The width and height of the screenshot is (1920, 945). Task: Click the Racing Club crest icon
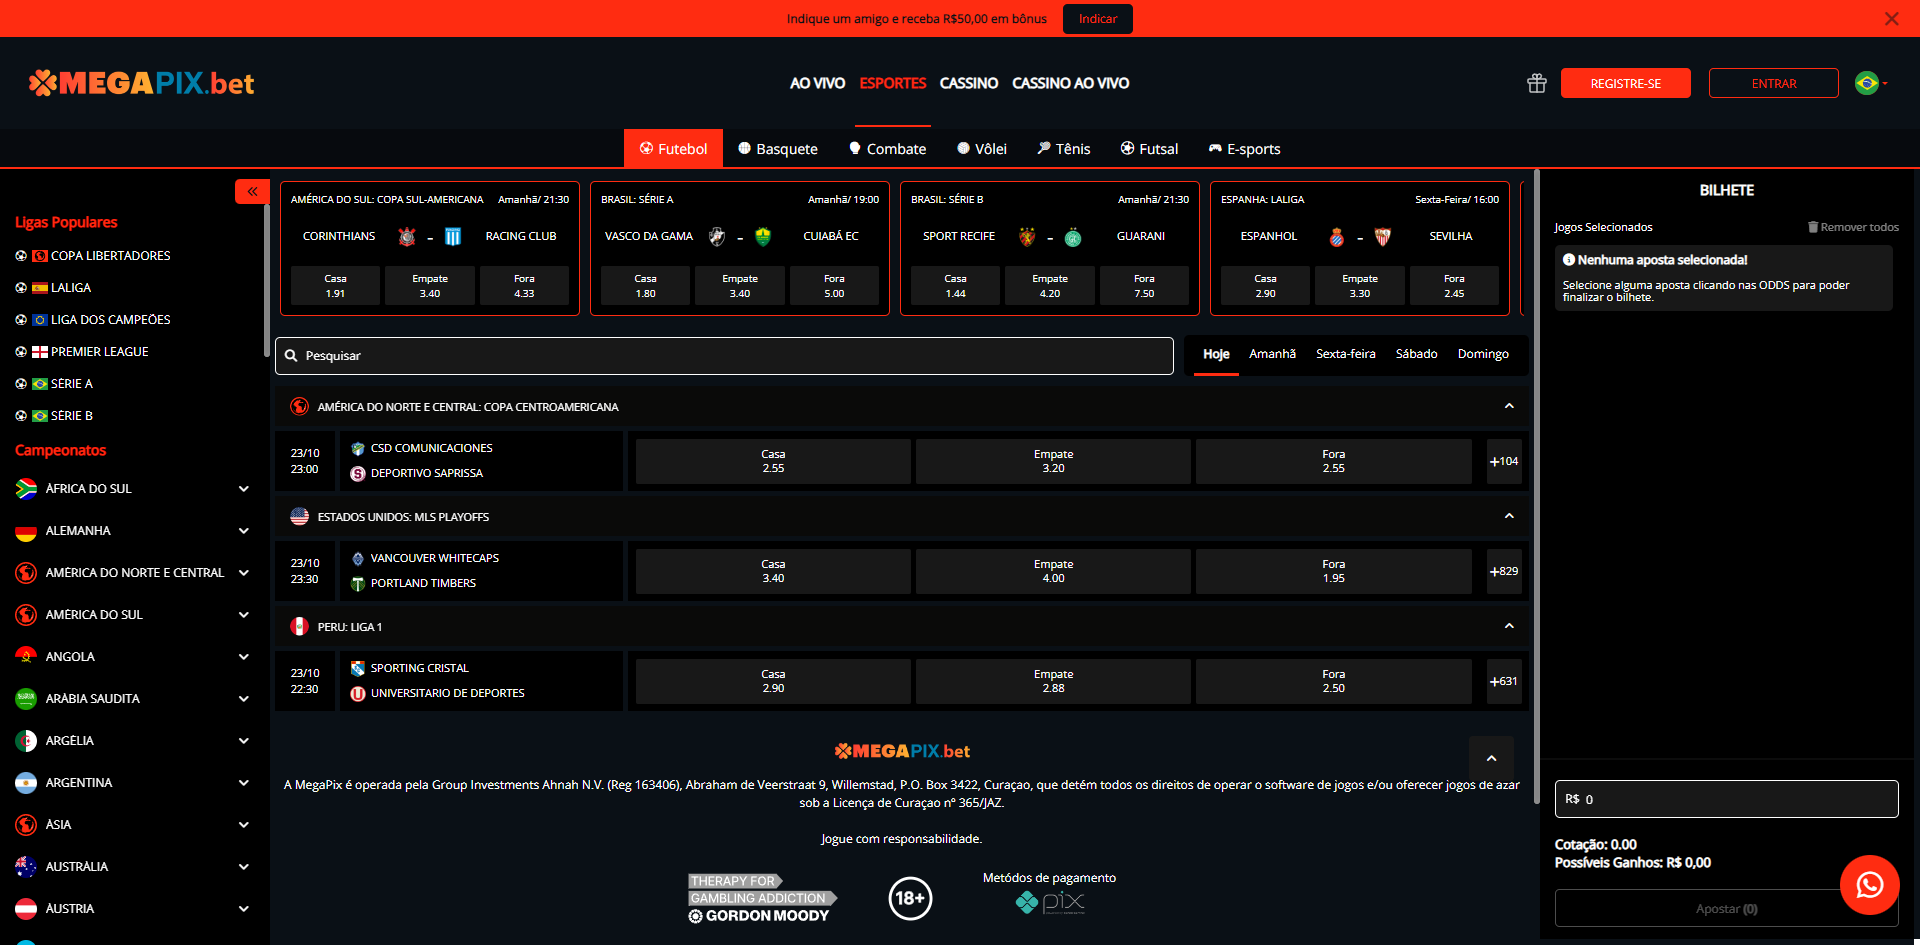[x=453, y=237]
